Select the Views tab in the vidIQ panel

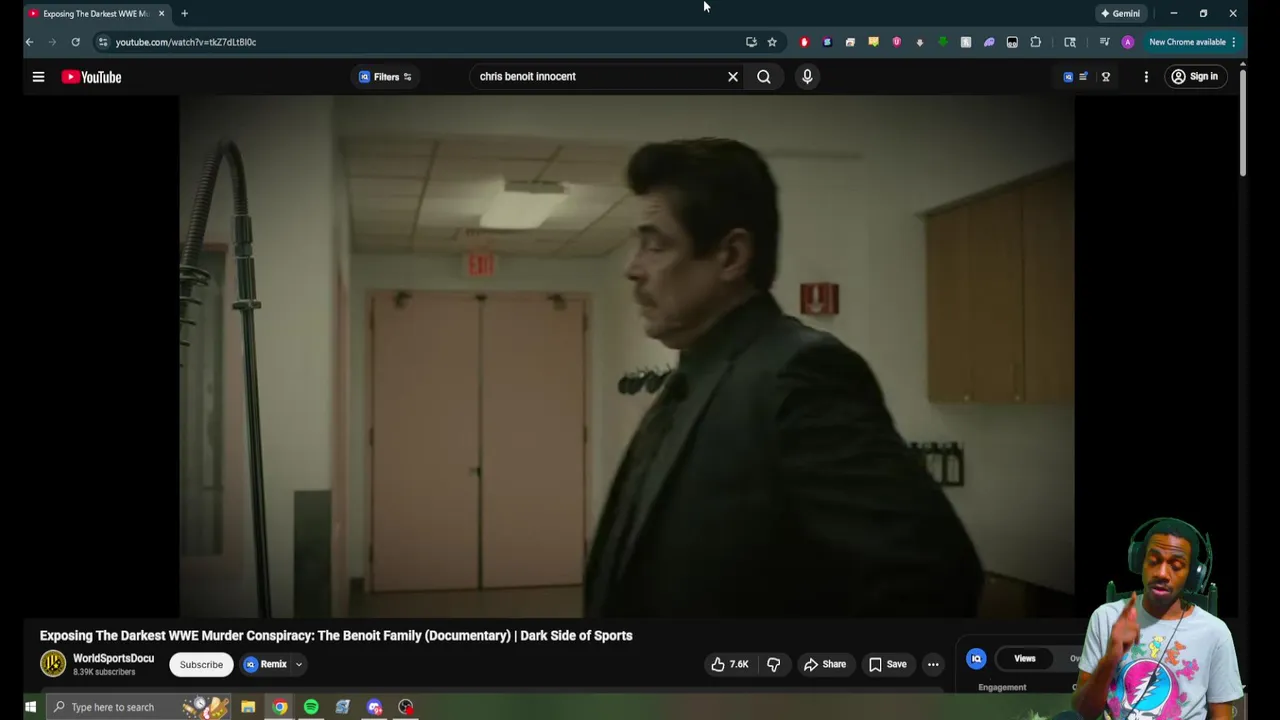pos(1025,658)
